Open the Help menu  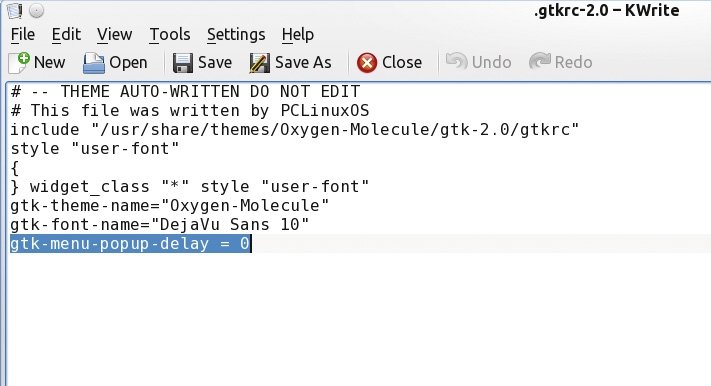tap(297, 34)
